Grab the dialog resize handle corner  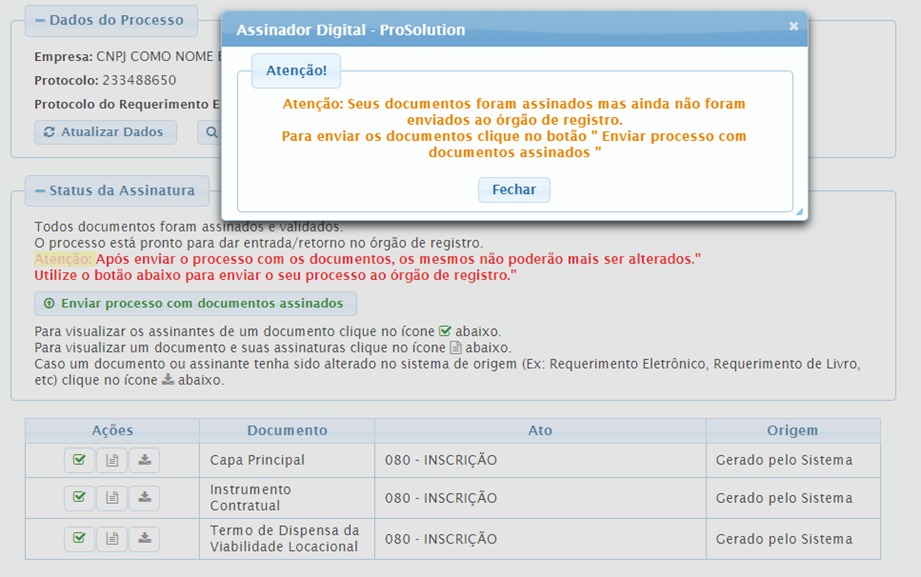point(799,212)
